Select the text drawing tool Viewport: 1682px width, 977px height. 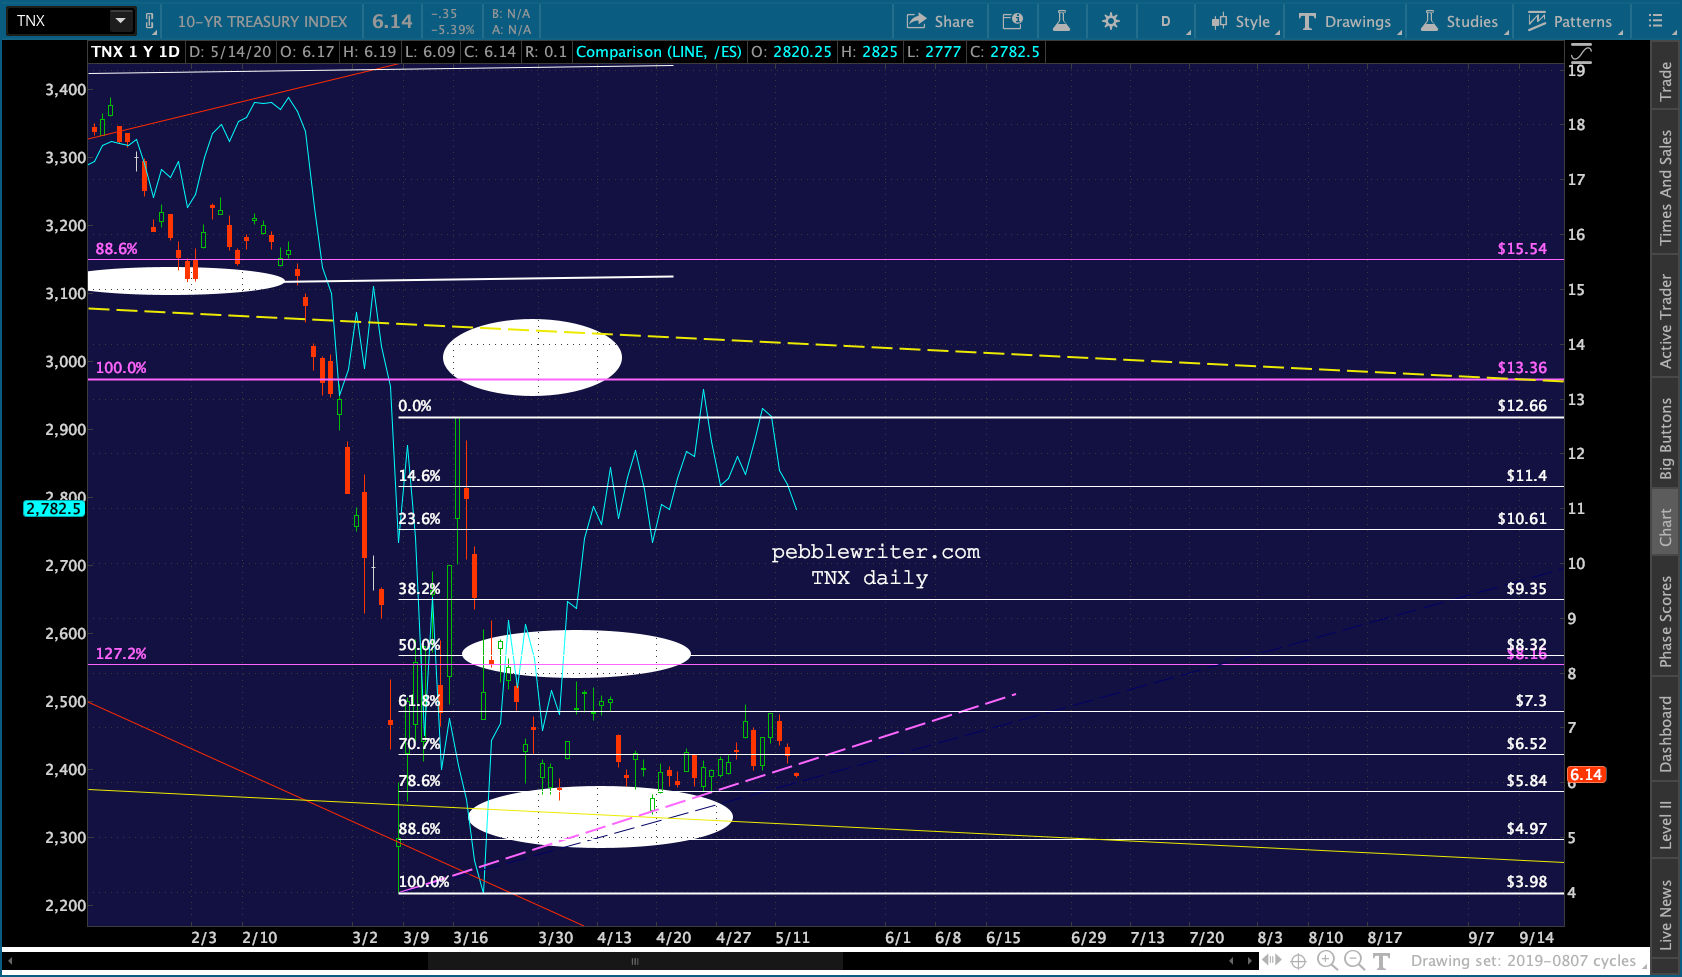tap(1381, 961)
